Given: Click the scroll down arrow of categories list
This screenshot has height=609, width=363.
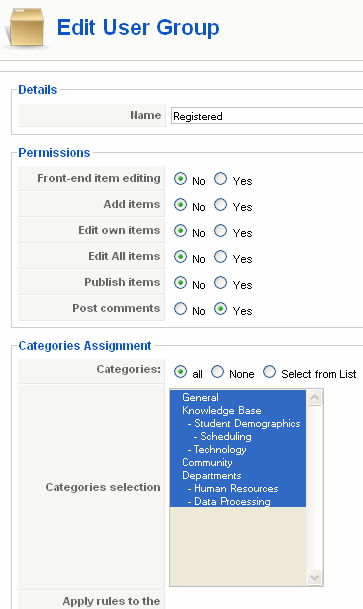Looking at the screenshot, I should (314, 577).
